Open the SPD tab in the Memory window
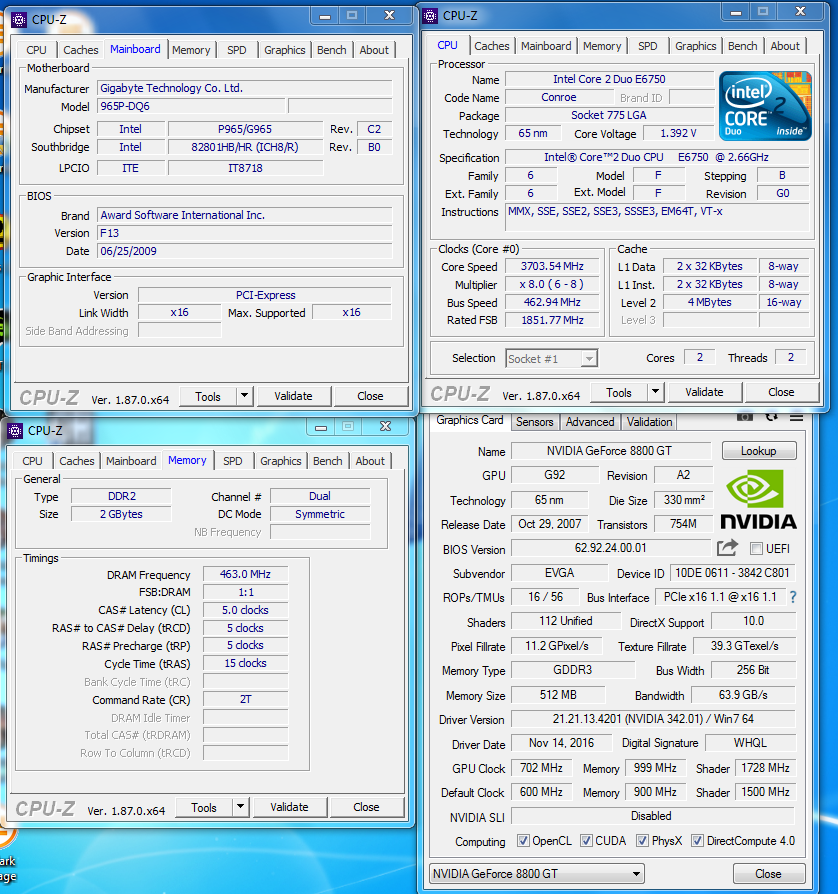The image size is (838, 894). tap(232, 461)
